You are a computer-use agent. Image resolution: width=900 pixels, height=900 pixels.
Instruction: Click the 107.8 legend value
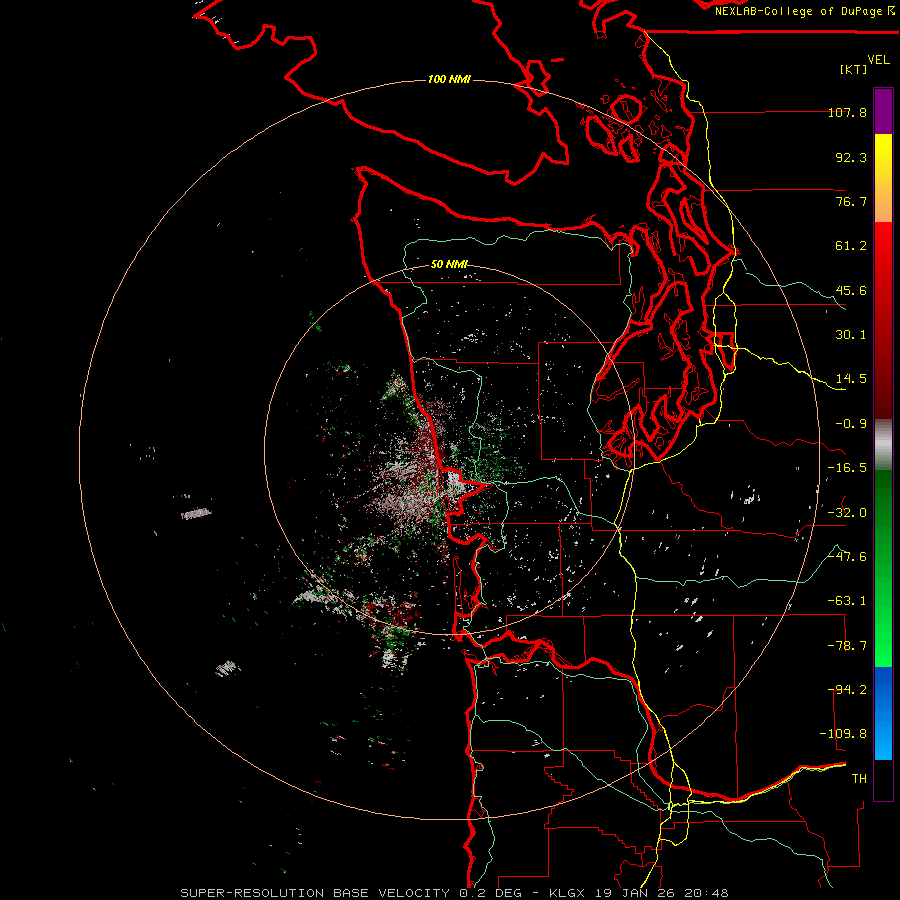click(x=847, y=112)
